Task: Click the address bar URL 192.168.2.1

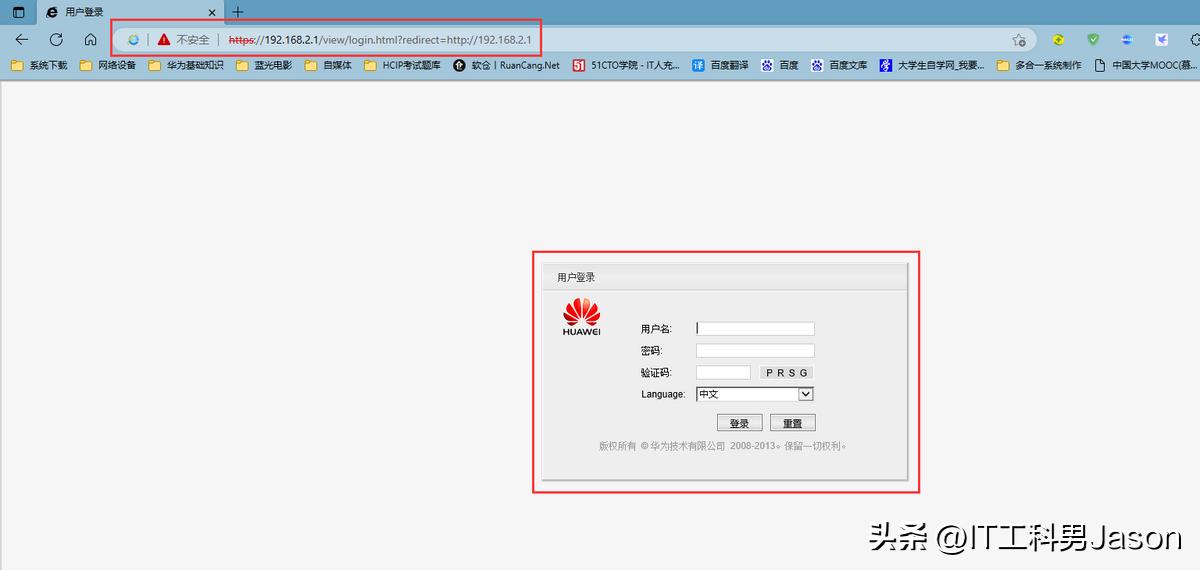Action: pyautogui.click(x=379, y=40)
